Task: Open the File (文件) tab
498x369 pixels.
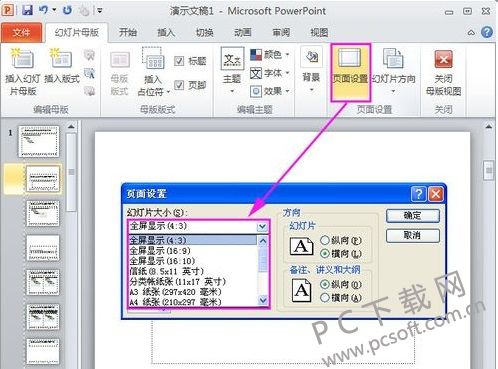Action: (x=21, y=32)
